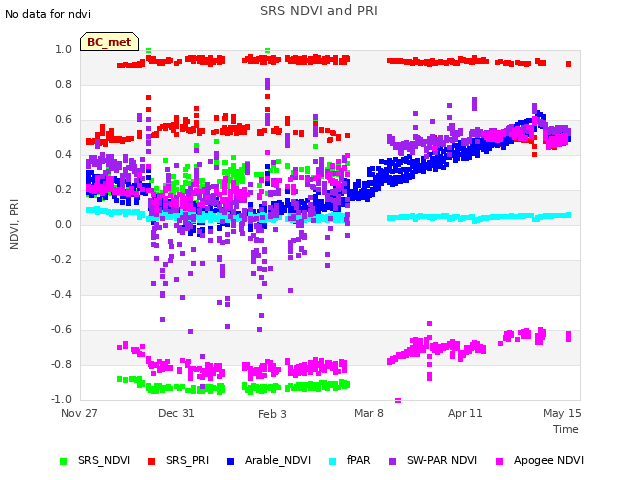The width and height of the screenshot is (640, 480).
Task: Select the Apogee NDVI legend label
Action: [549, 460]
